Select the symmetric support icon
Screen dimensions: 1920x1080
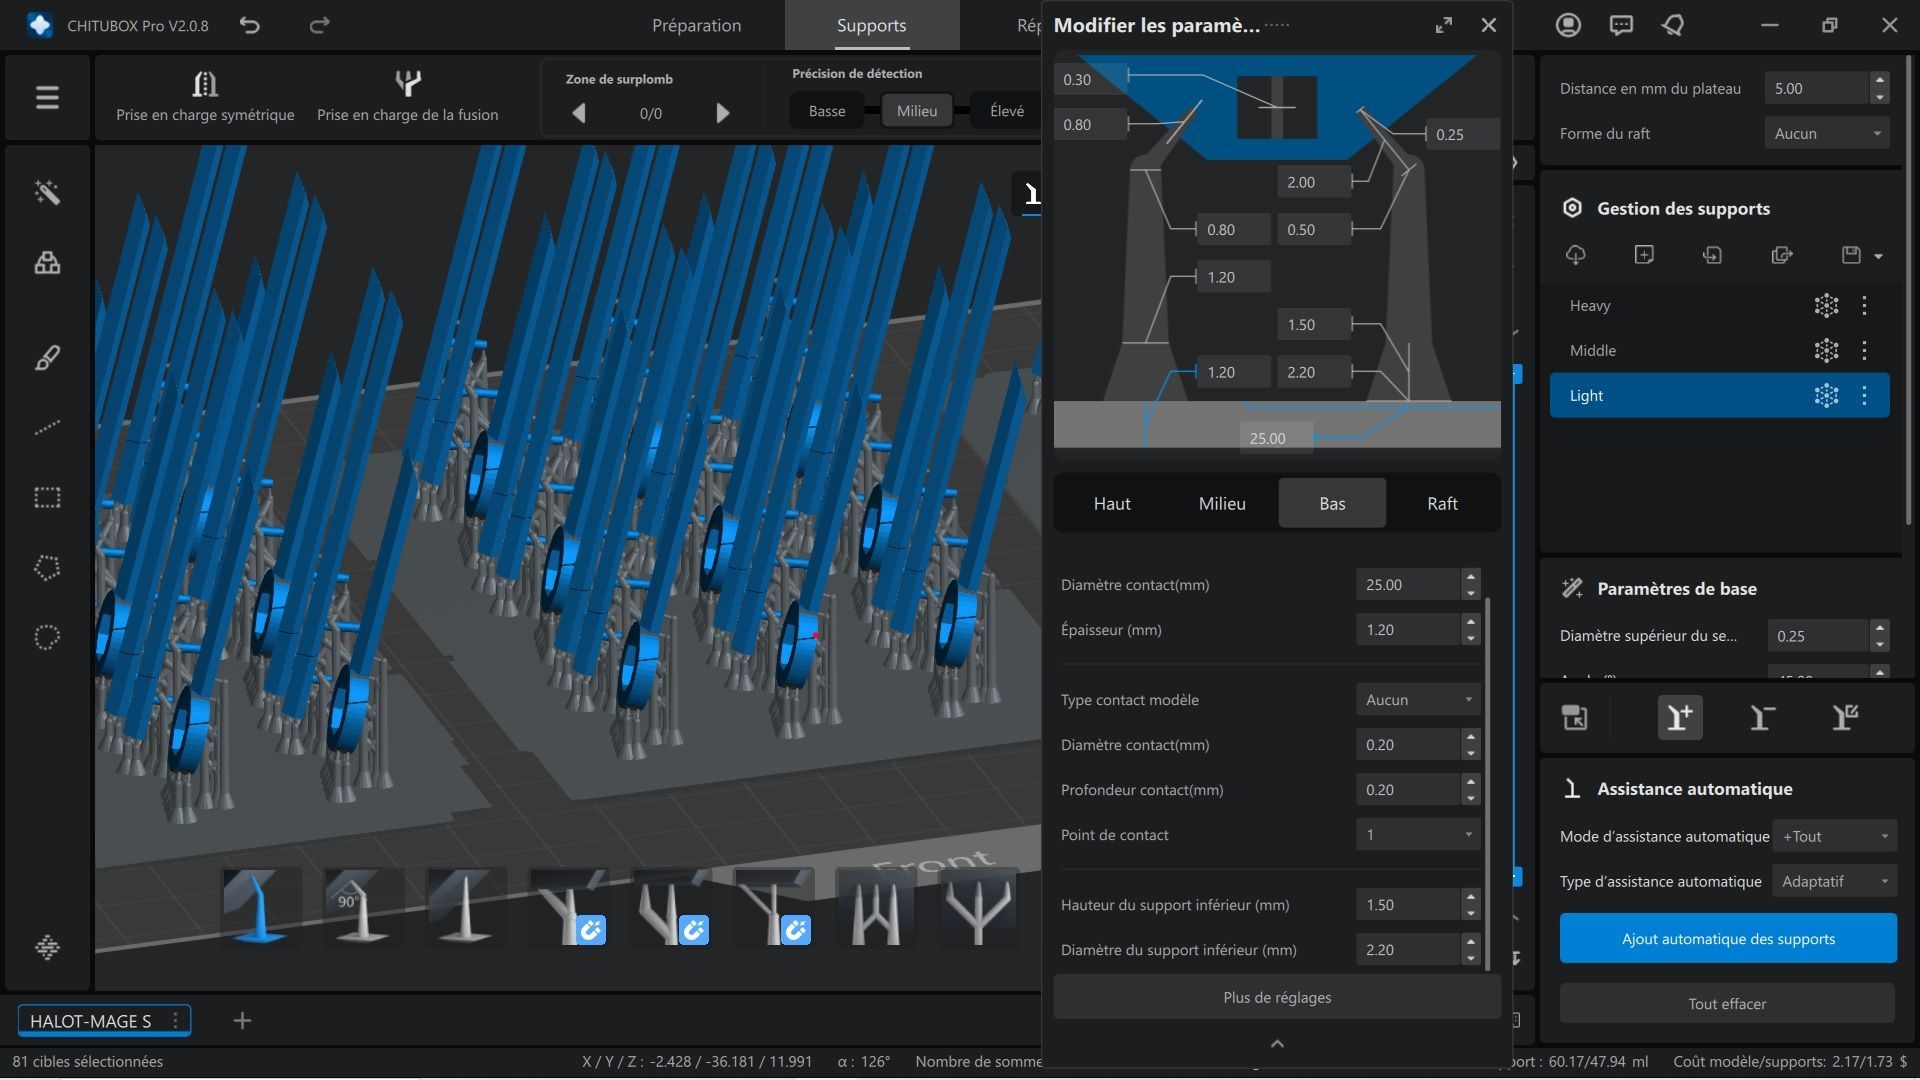click(x=205, y=84)
